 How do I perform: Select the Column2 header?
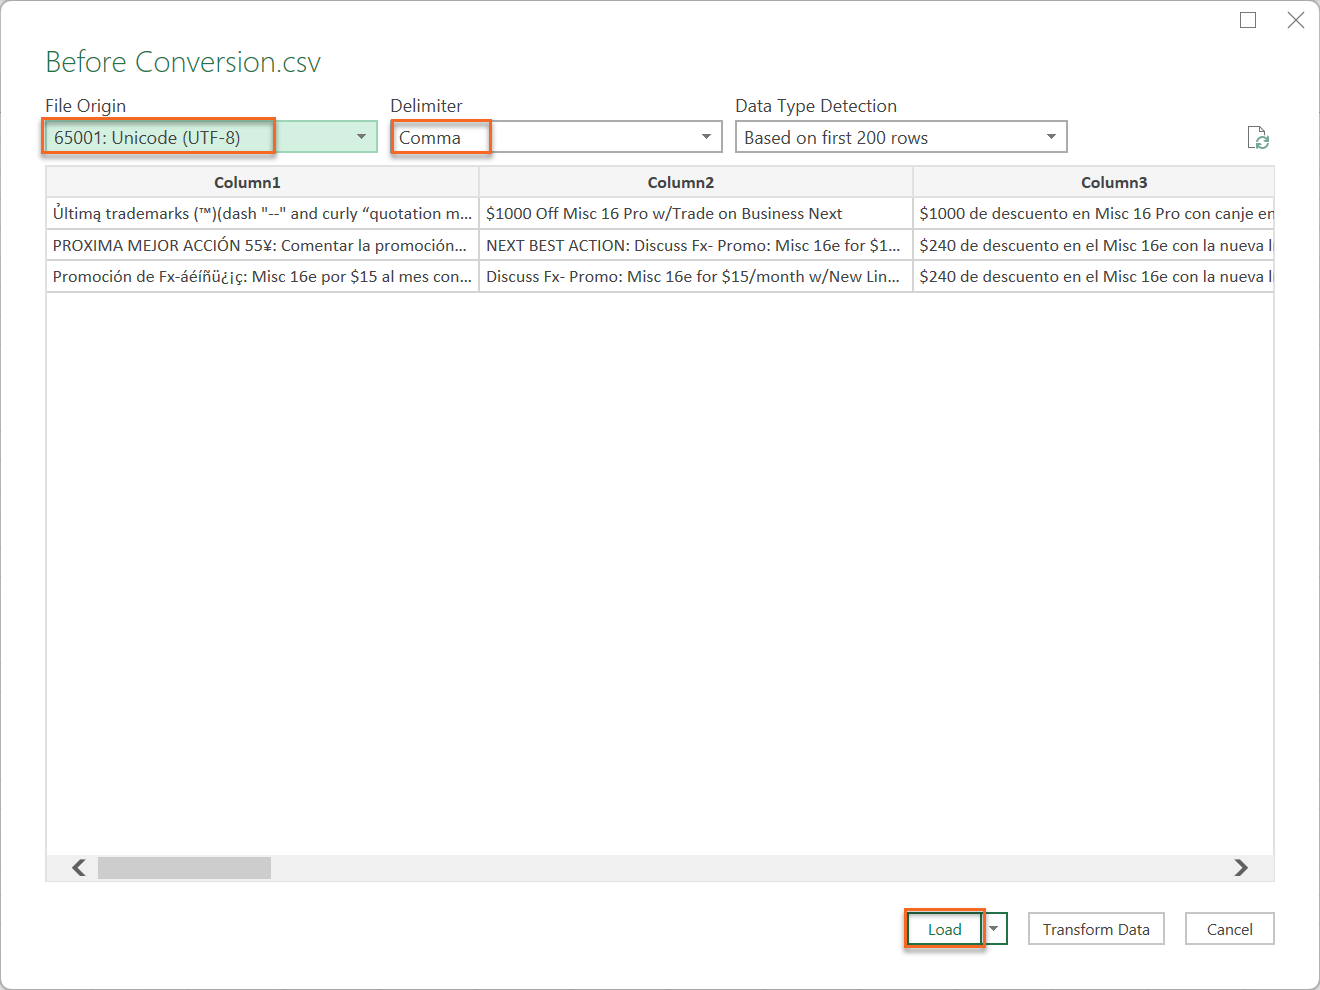coord(681,182)
